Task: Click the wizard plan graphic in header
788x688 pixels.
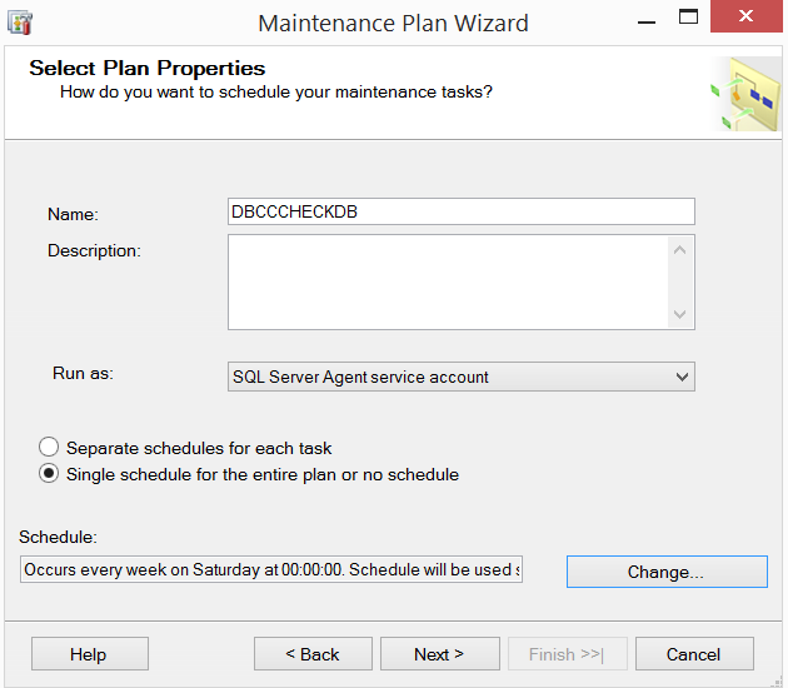Action: 745,94
